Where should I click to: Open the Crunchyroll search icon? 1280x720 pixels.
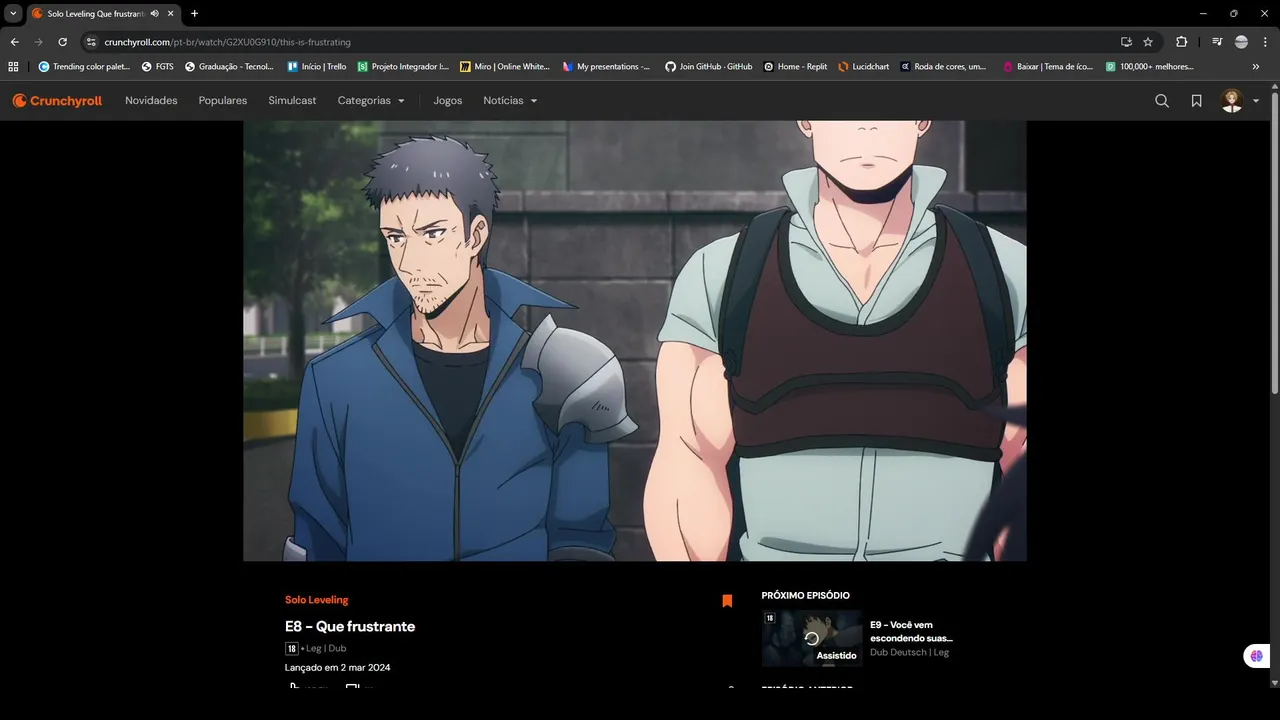[x=1162, y=101]
